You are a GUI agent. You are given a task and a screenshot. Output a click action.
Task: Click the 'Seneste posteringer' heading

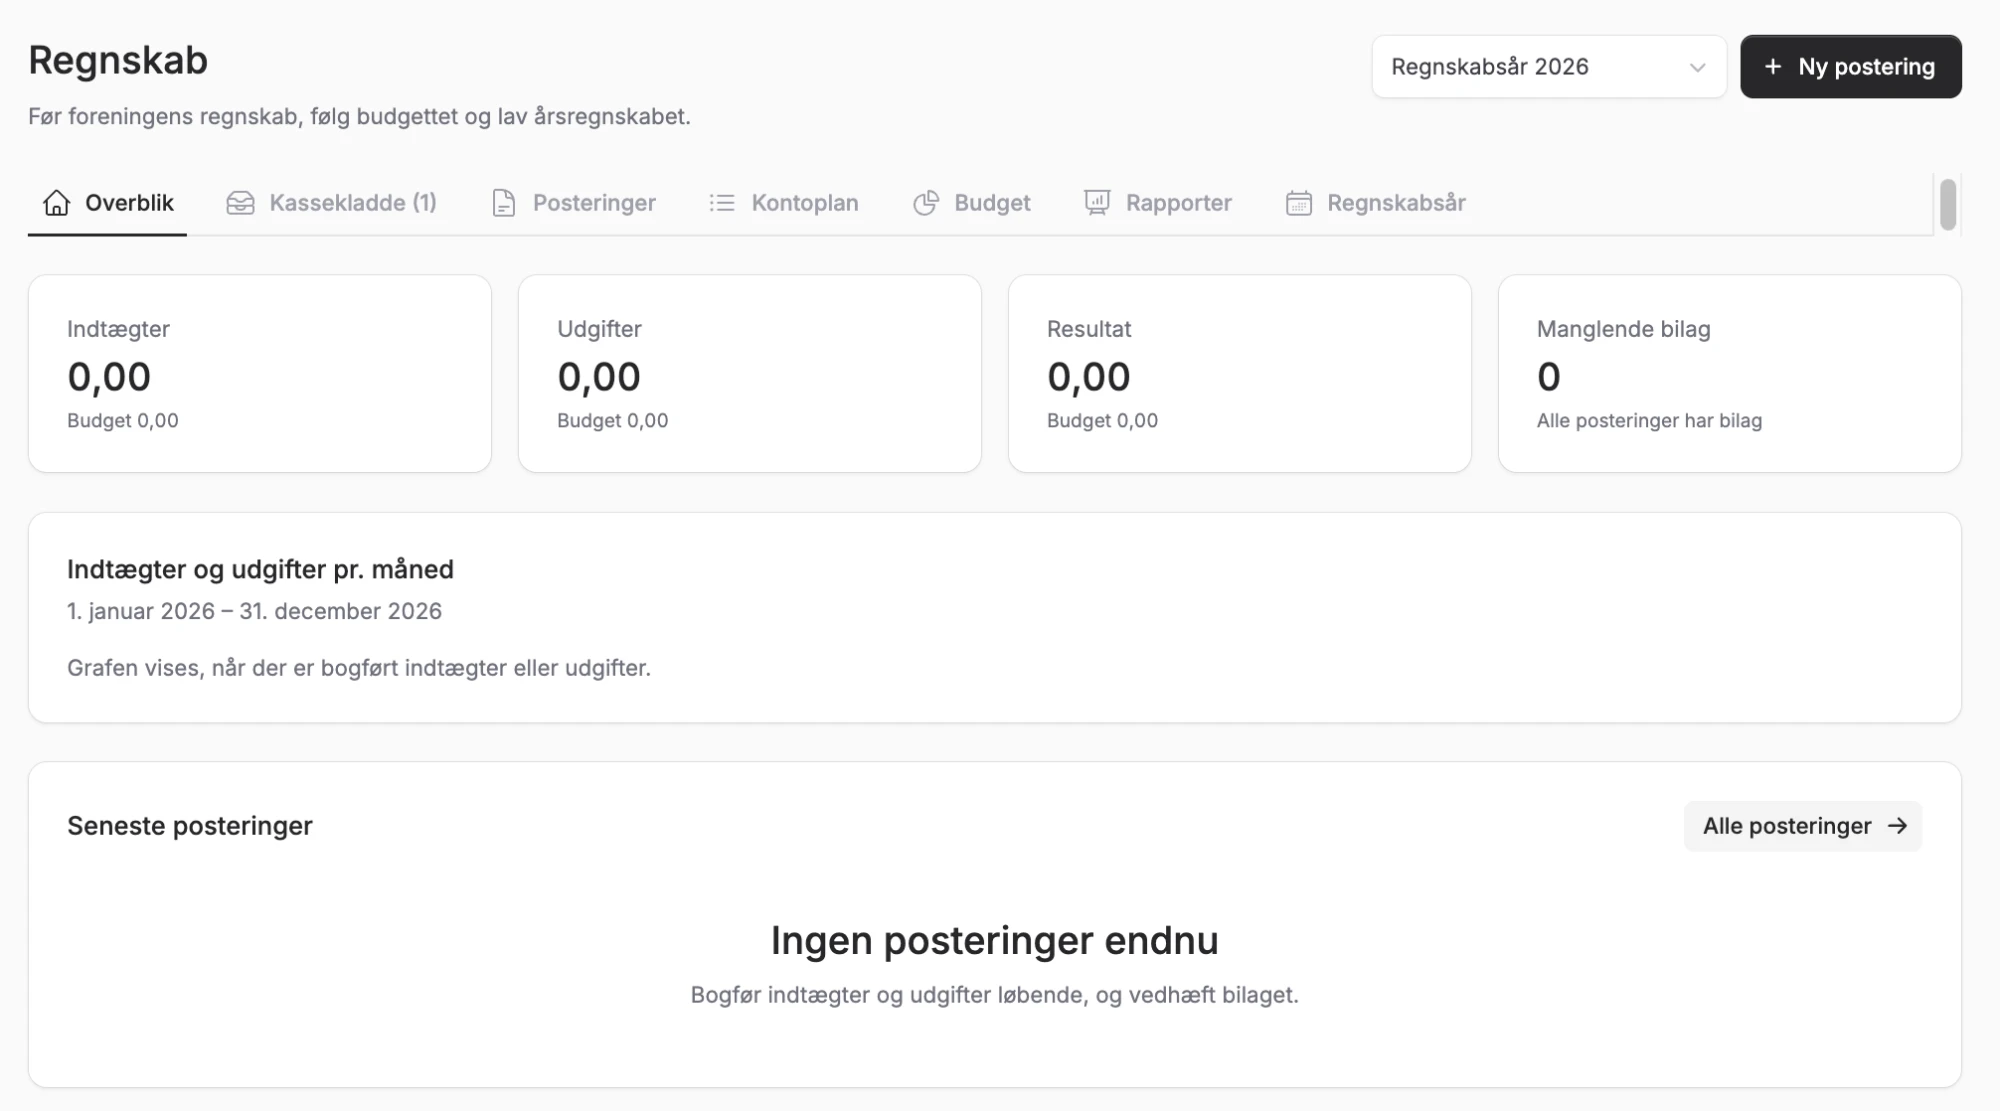coord(190,826)
